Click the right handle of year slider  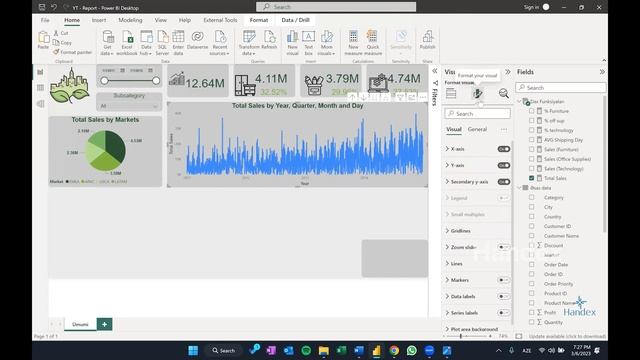(x=156, y=81)
